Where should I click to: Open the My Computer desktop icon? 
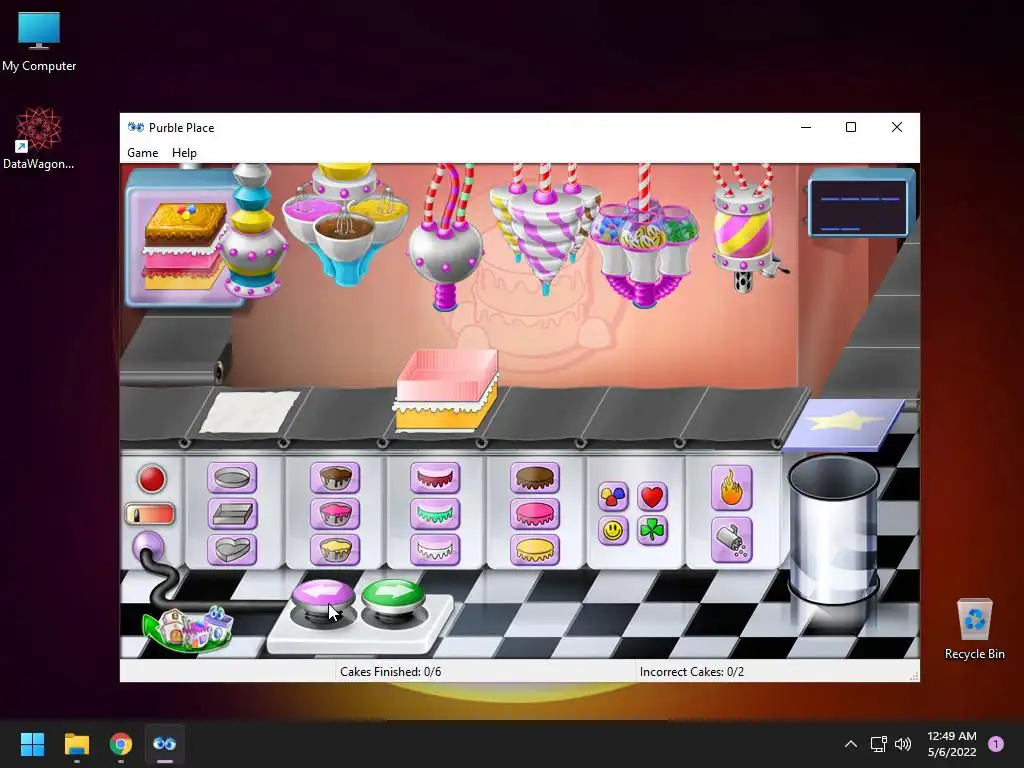click(39, 42)
